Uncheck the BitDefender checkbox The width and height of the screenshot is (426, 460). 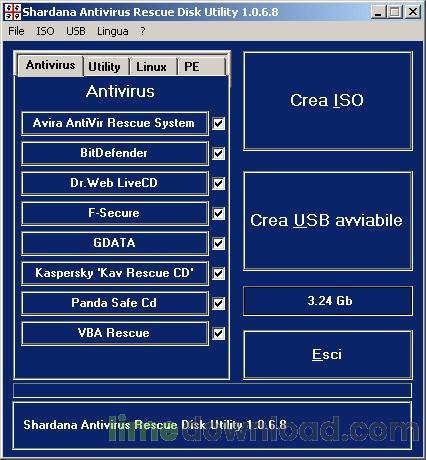click(219, 153)
